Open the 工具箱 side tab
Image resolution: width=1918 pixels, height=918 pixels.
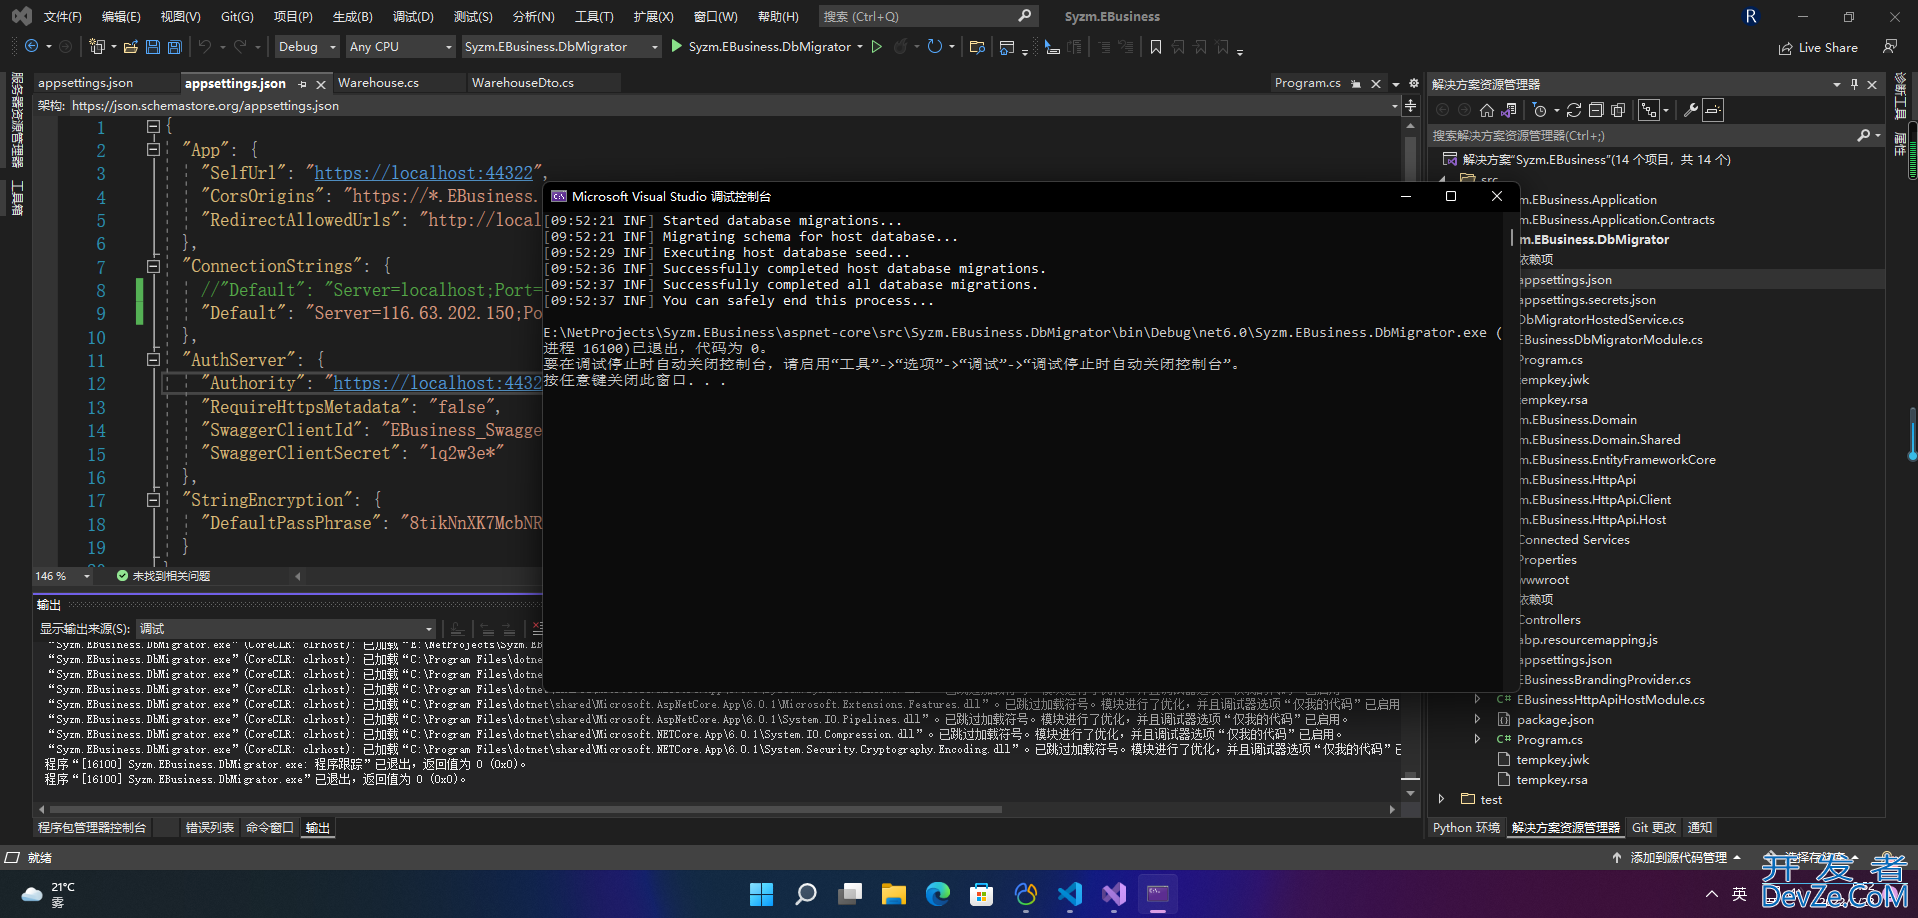(x=17, y=198)
